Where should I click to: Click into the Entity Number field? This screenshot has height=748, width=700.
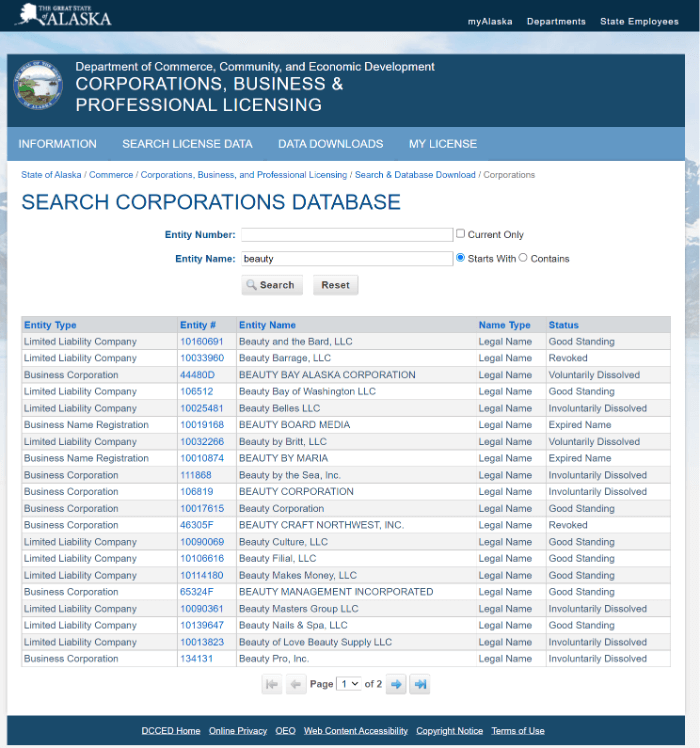pyautogui.click(x=347, y=235)
